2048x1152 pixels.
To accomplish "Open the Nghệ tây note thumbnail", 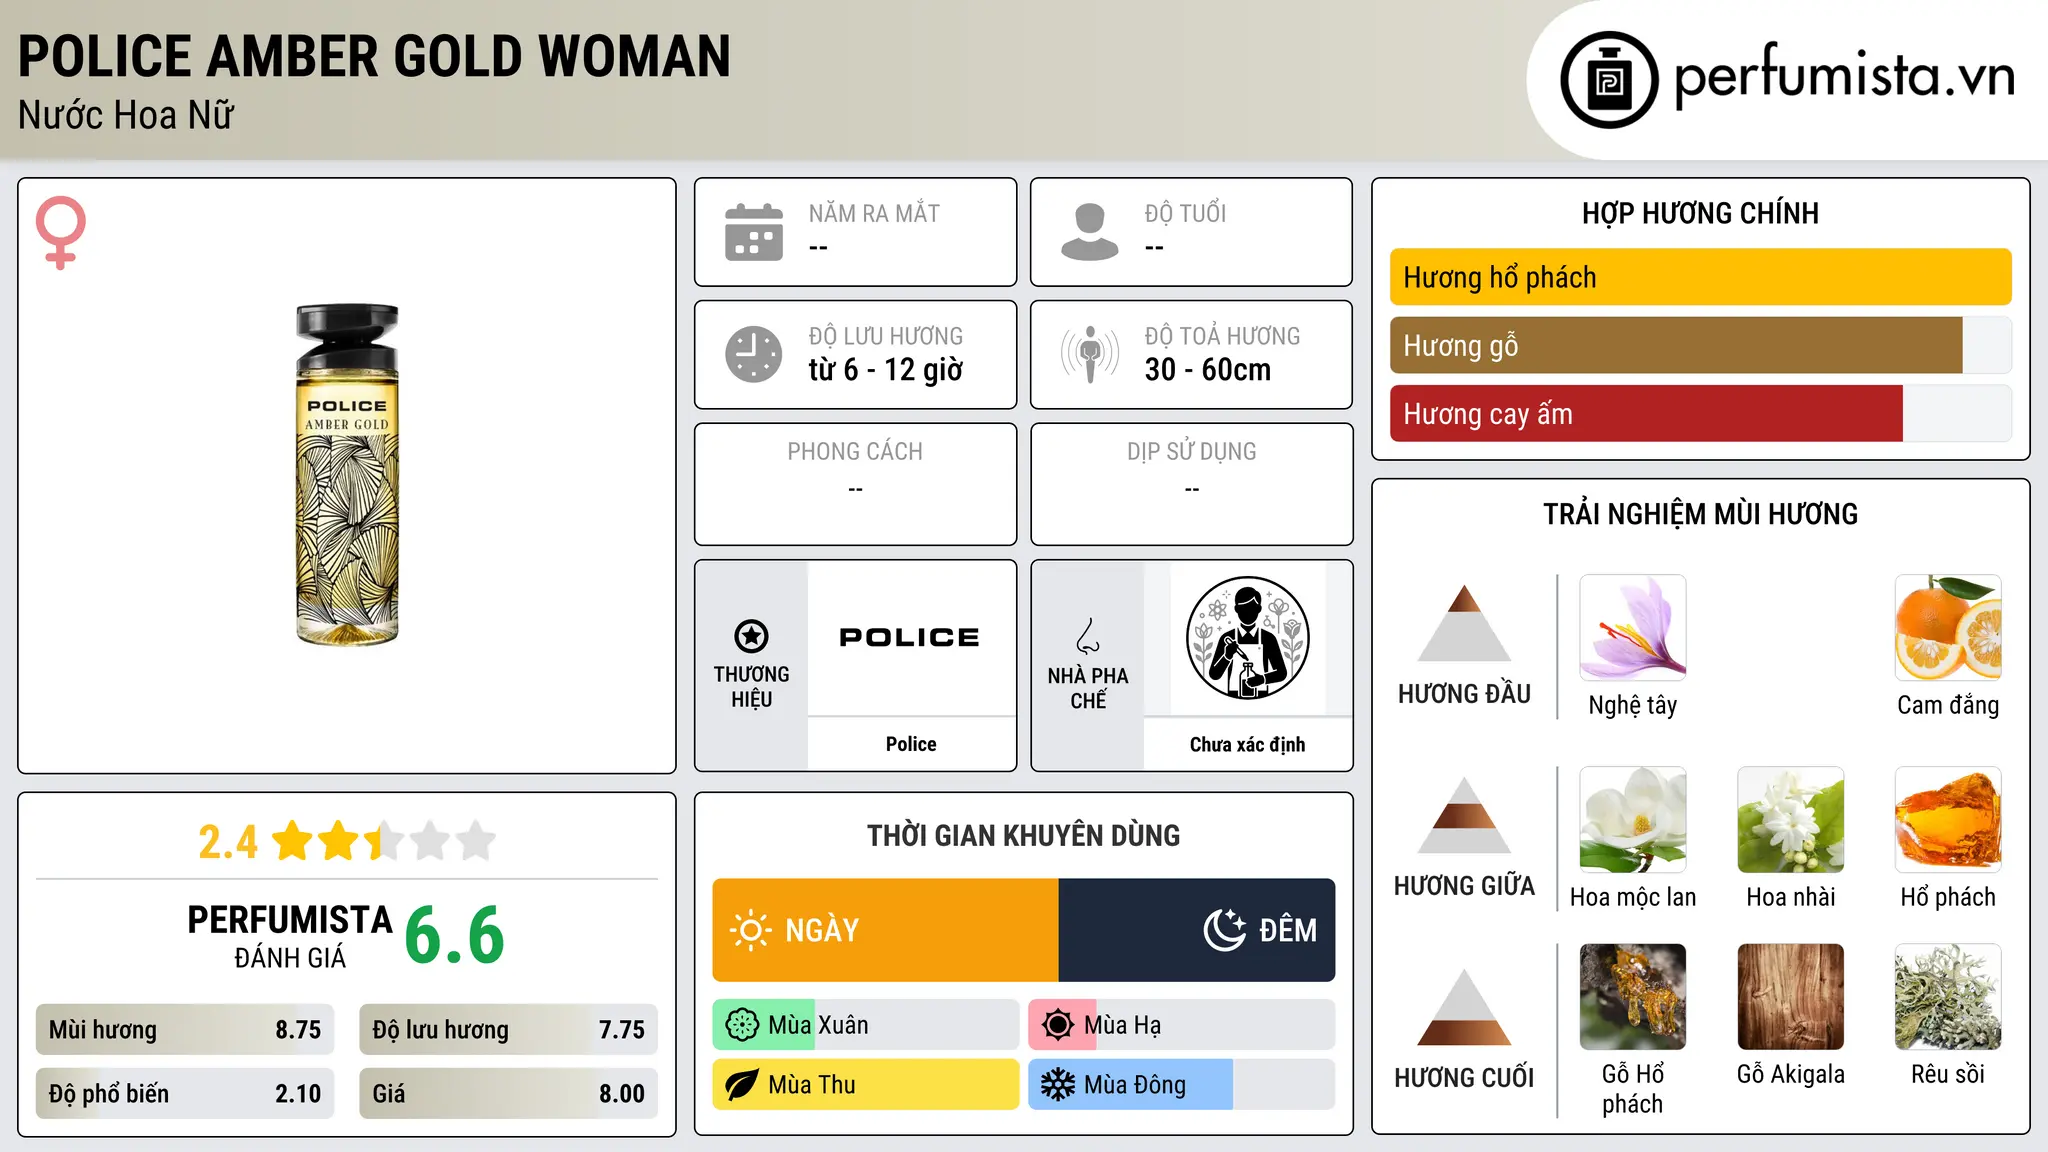I will coord(1632,628).
